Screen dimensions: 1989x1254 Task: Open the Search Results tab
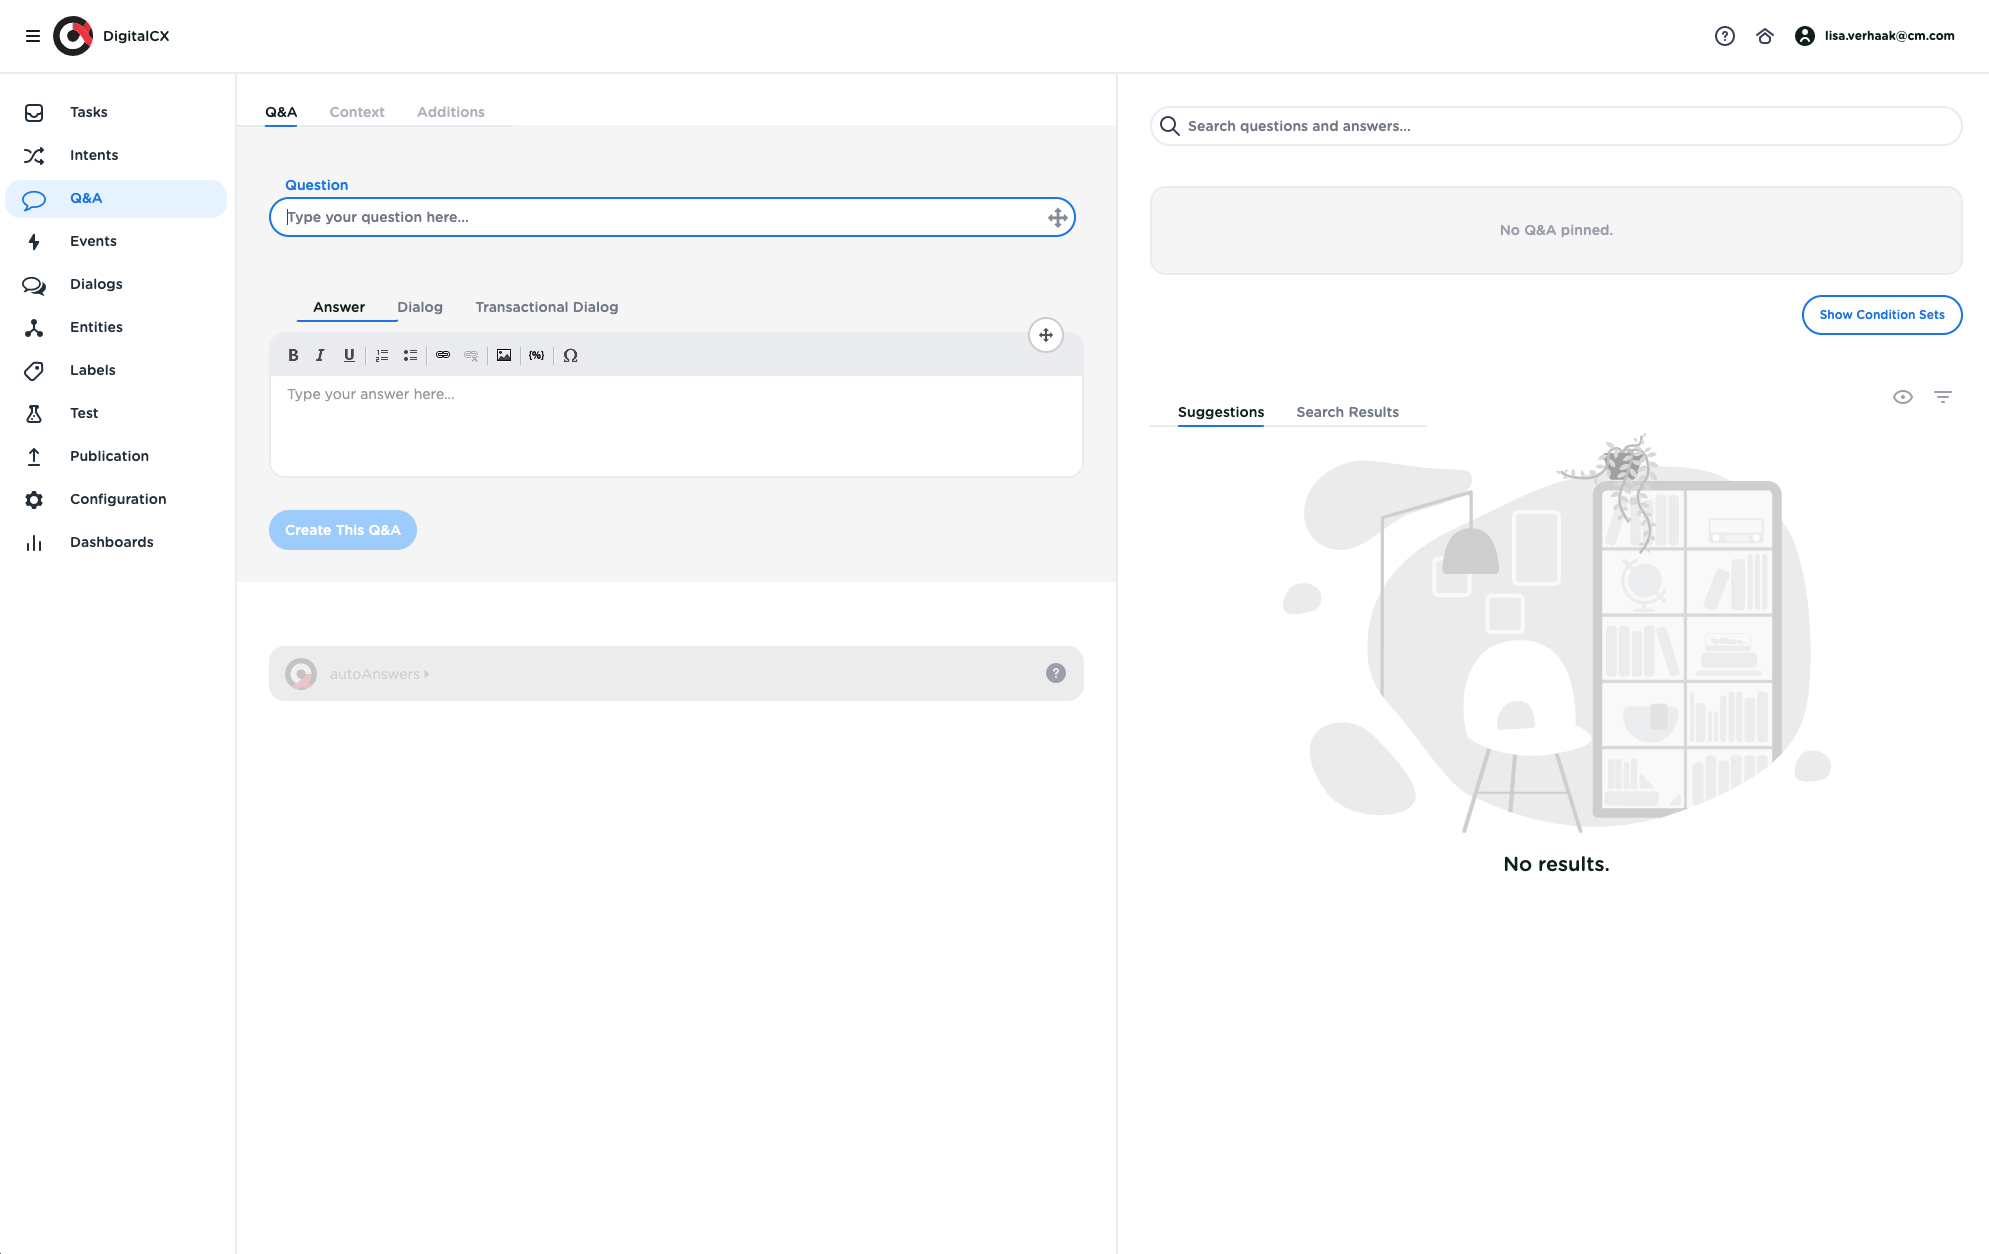coord(1347,412)
